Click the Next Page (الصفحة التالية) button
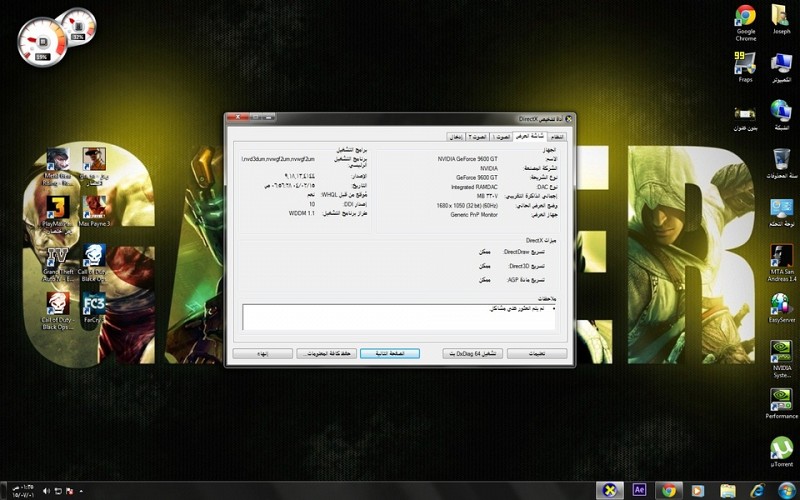The image size is (800, 500). click(390, 354)
